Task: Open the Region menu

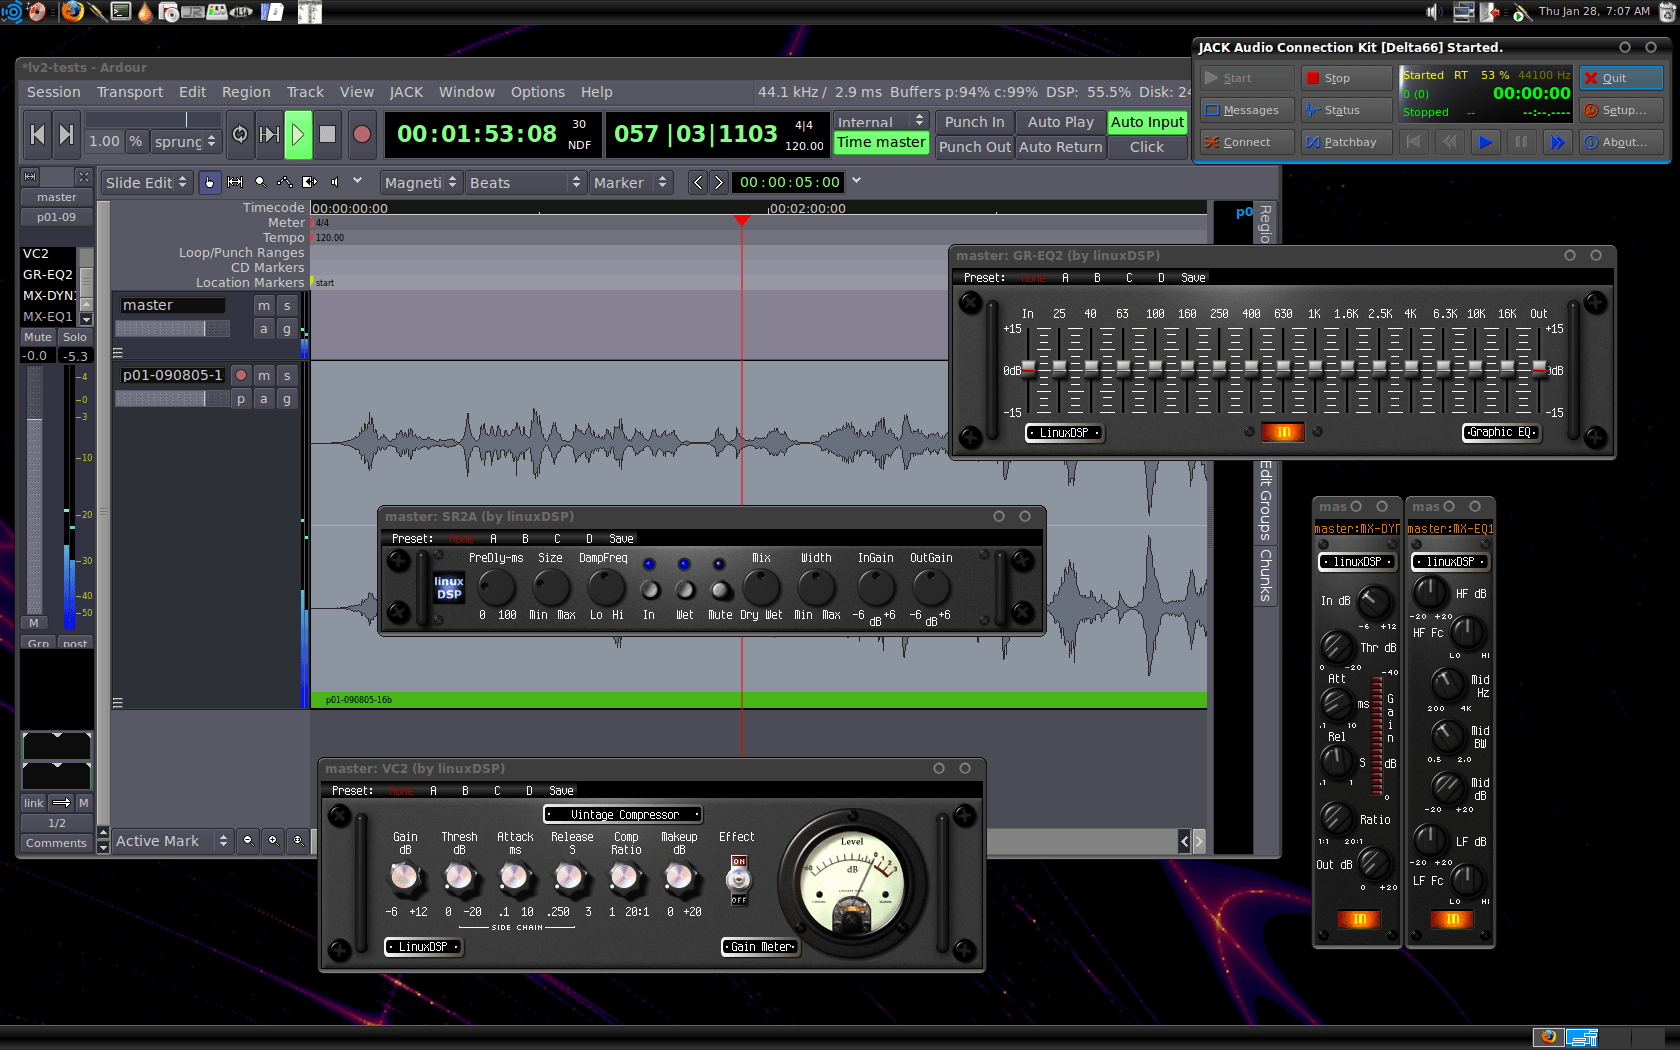Action: click(246, 92)
